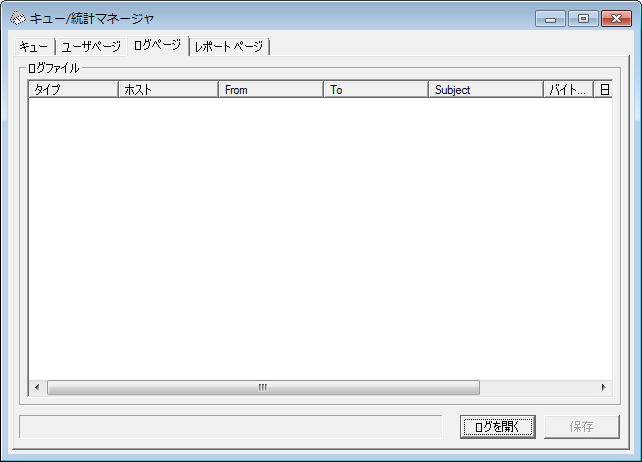
Task: Click the horizontal scrollbar's left arrow
Action: [37, 387]
